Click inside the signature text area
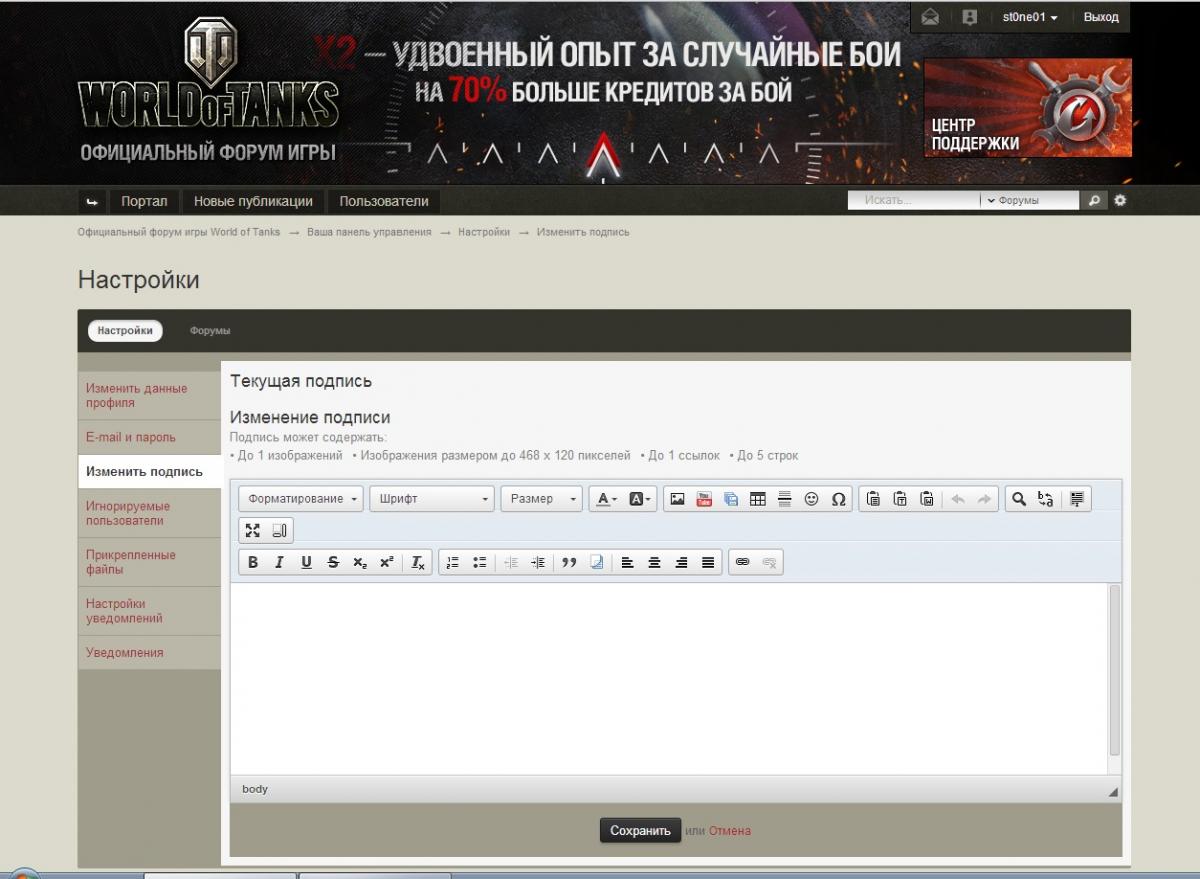Screen dimensions: 1200x879 [x=668, y=678]
